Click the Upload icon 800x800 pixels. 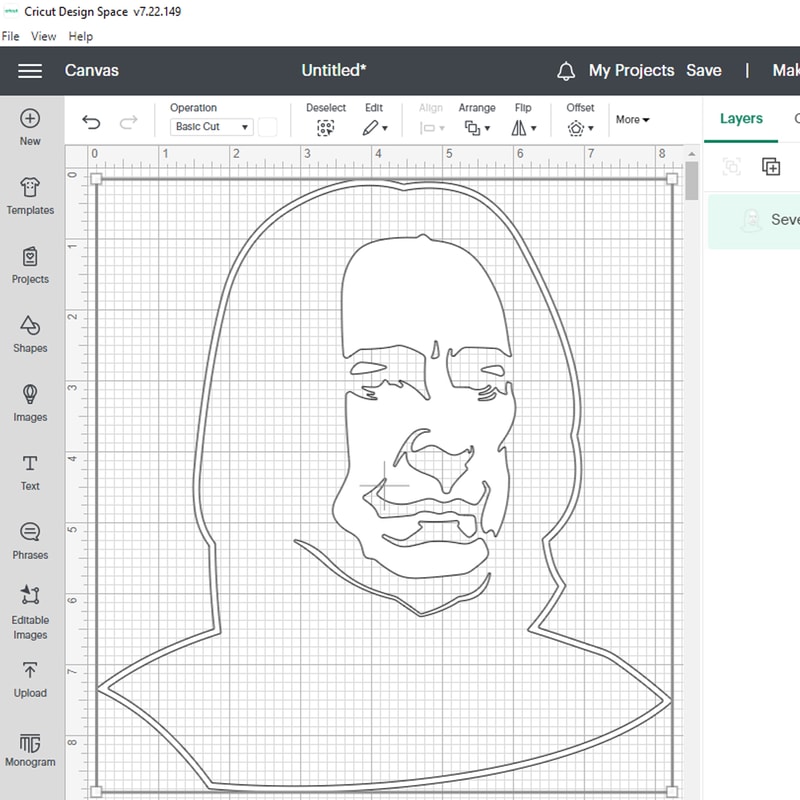[x=30, y=679]
